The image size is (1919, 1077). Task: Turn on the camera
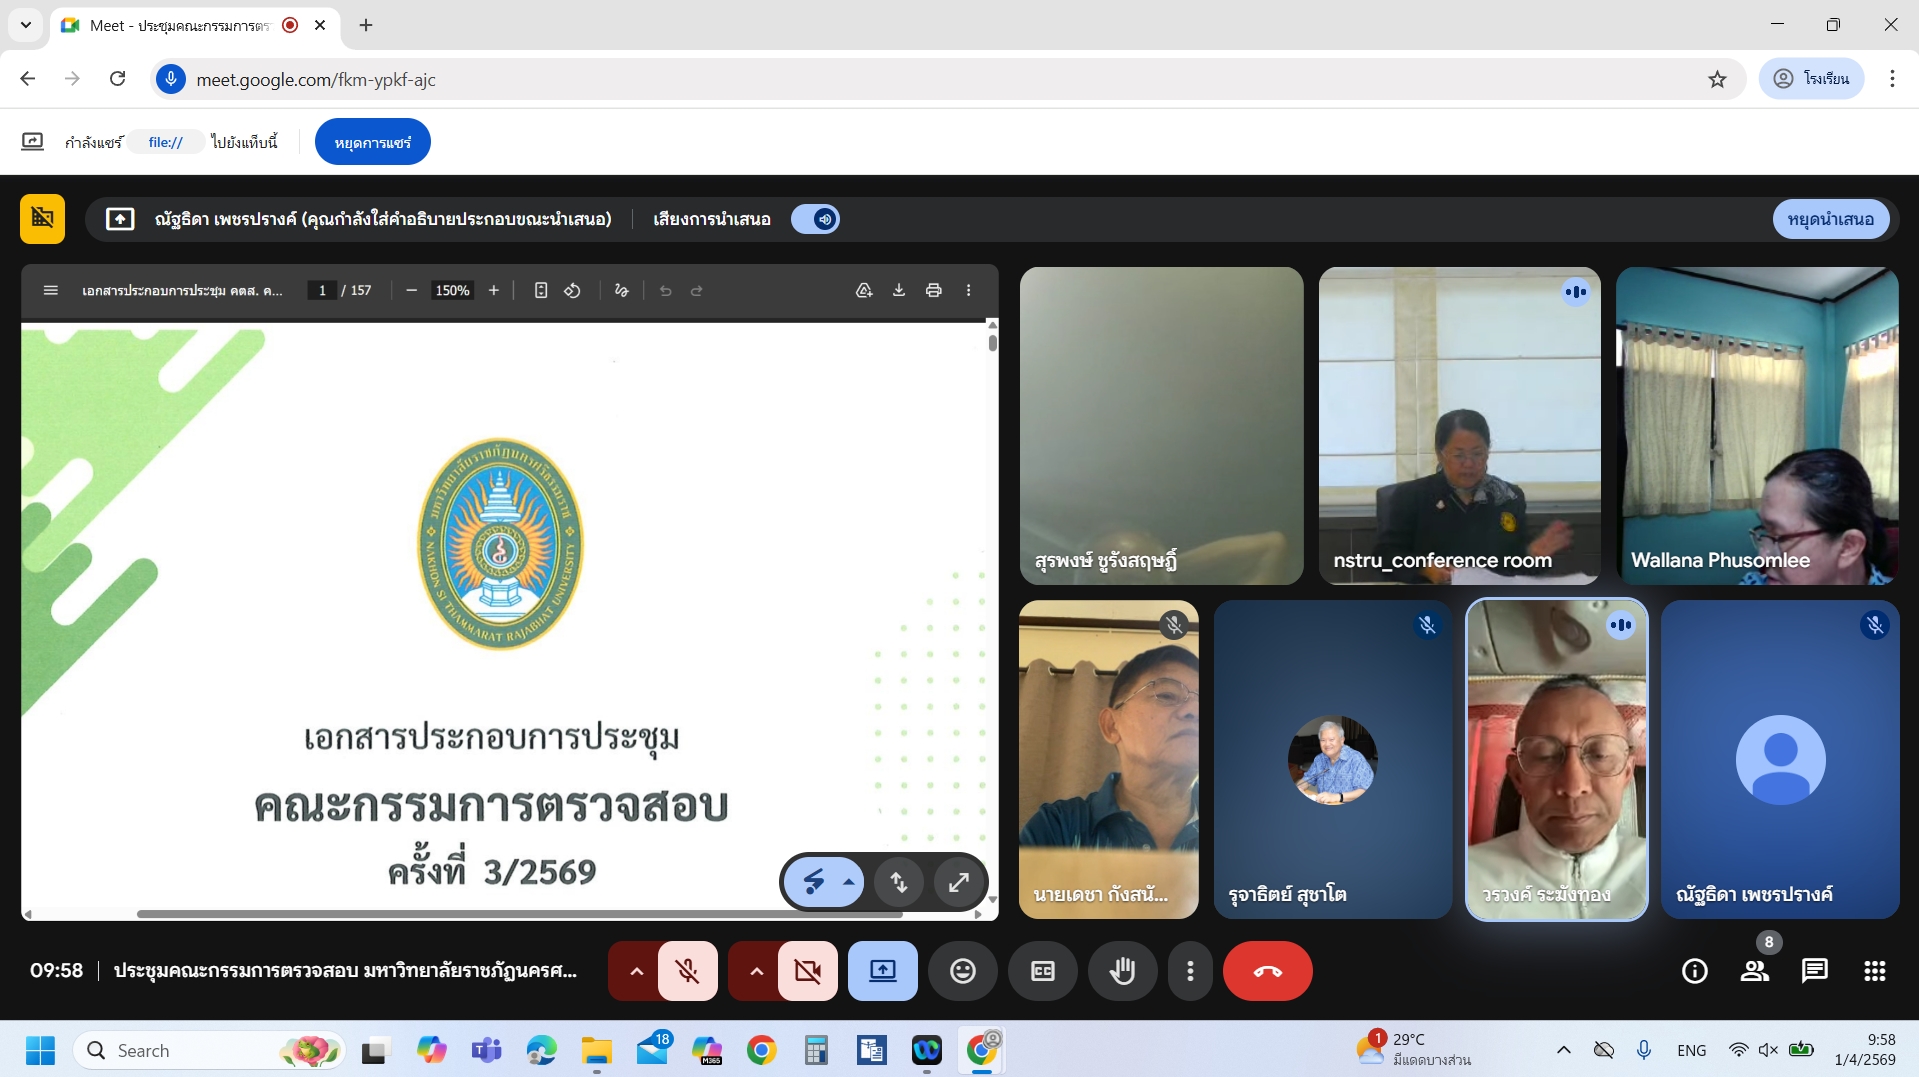click(x=807, y=971)
